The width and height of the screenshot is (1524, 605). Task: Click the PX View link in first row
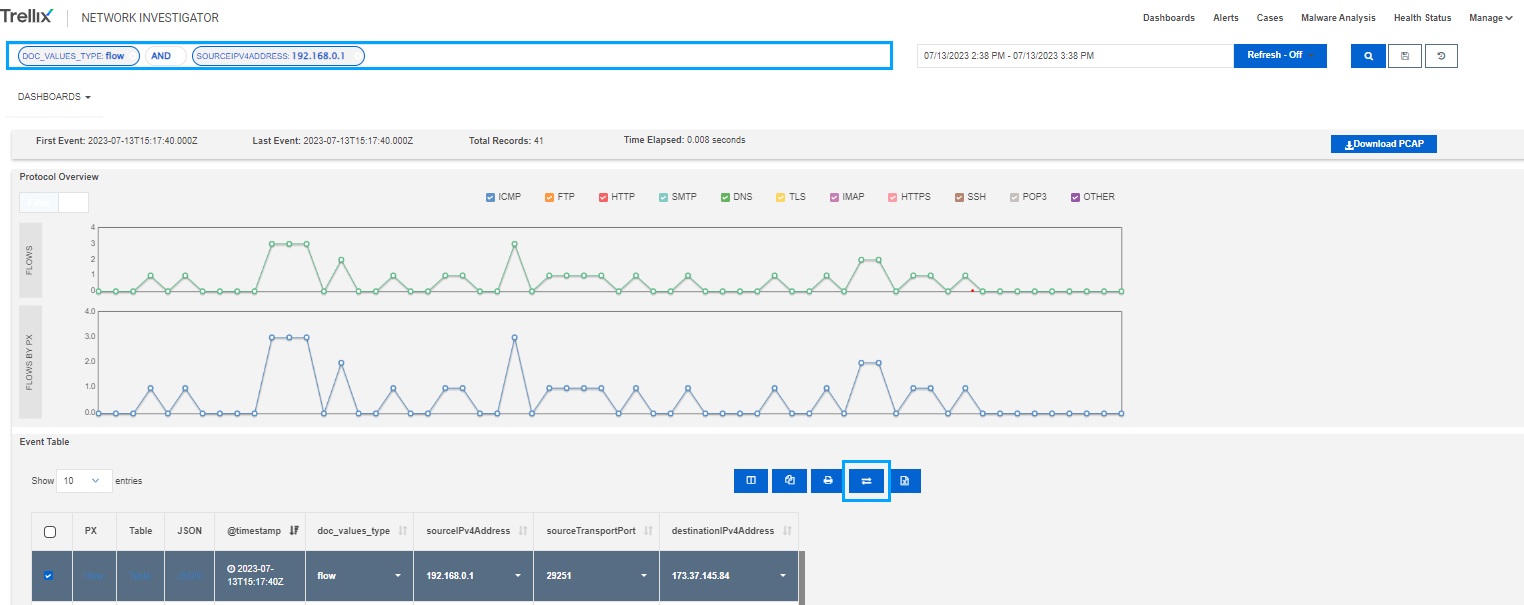[93, 576]
